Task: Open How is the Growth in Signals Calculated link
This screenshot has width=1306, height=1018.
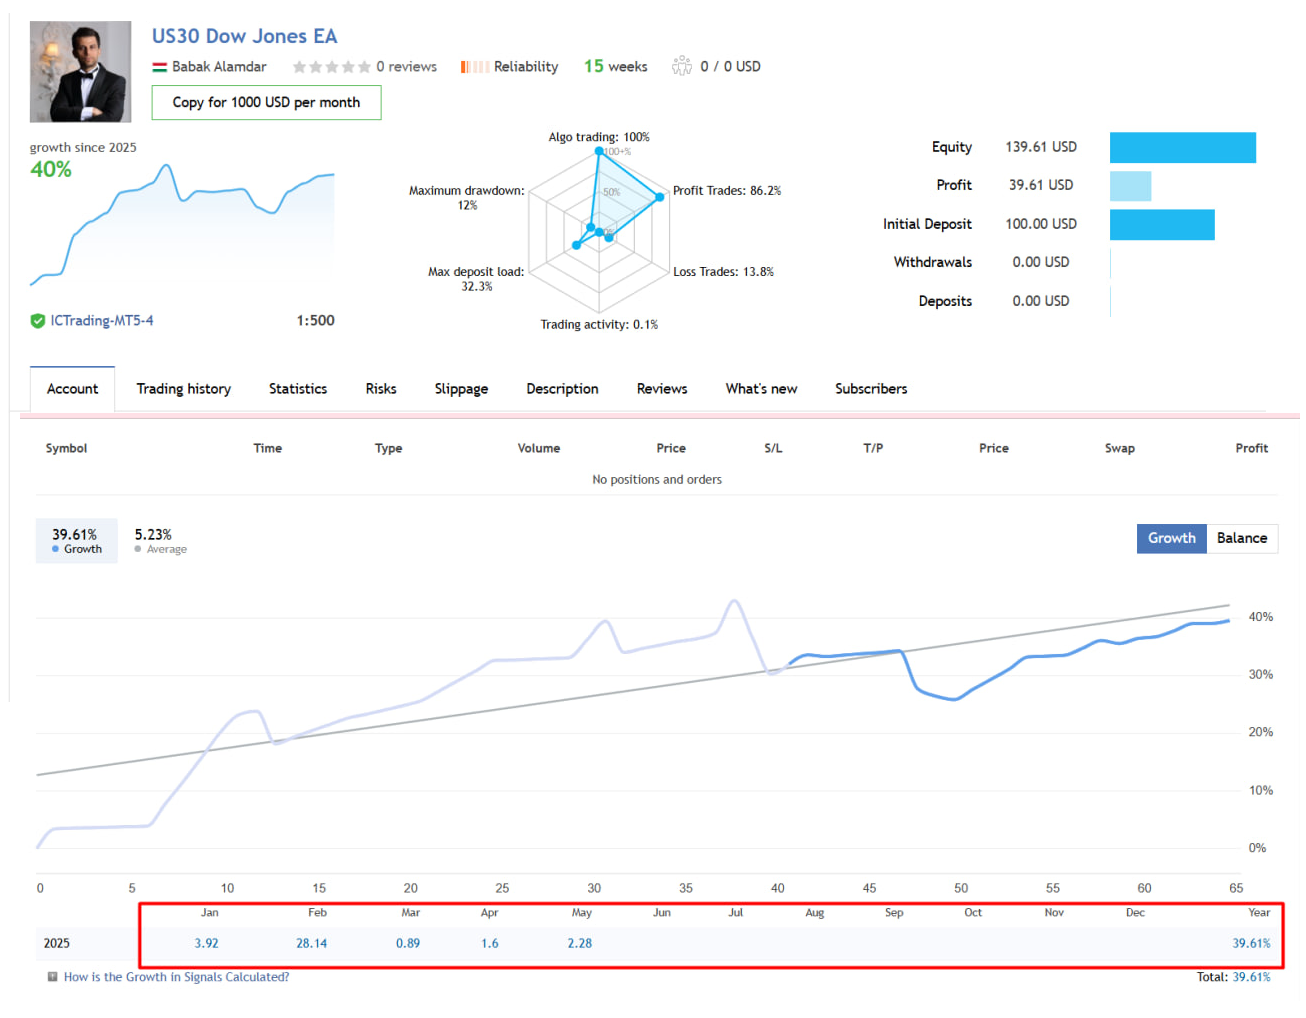Action: pyautogui.click(x=176, y=977)
